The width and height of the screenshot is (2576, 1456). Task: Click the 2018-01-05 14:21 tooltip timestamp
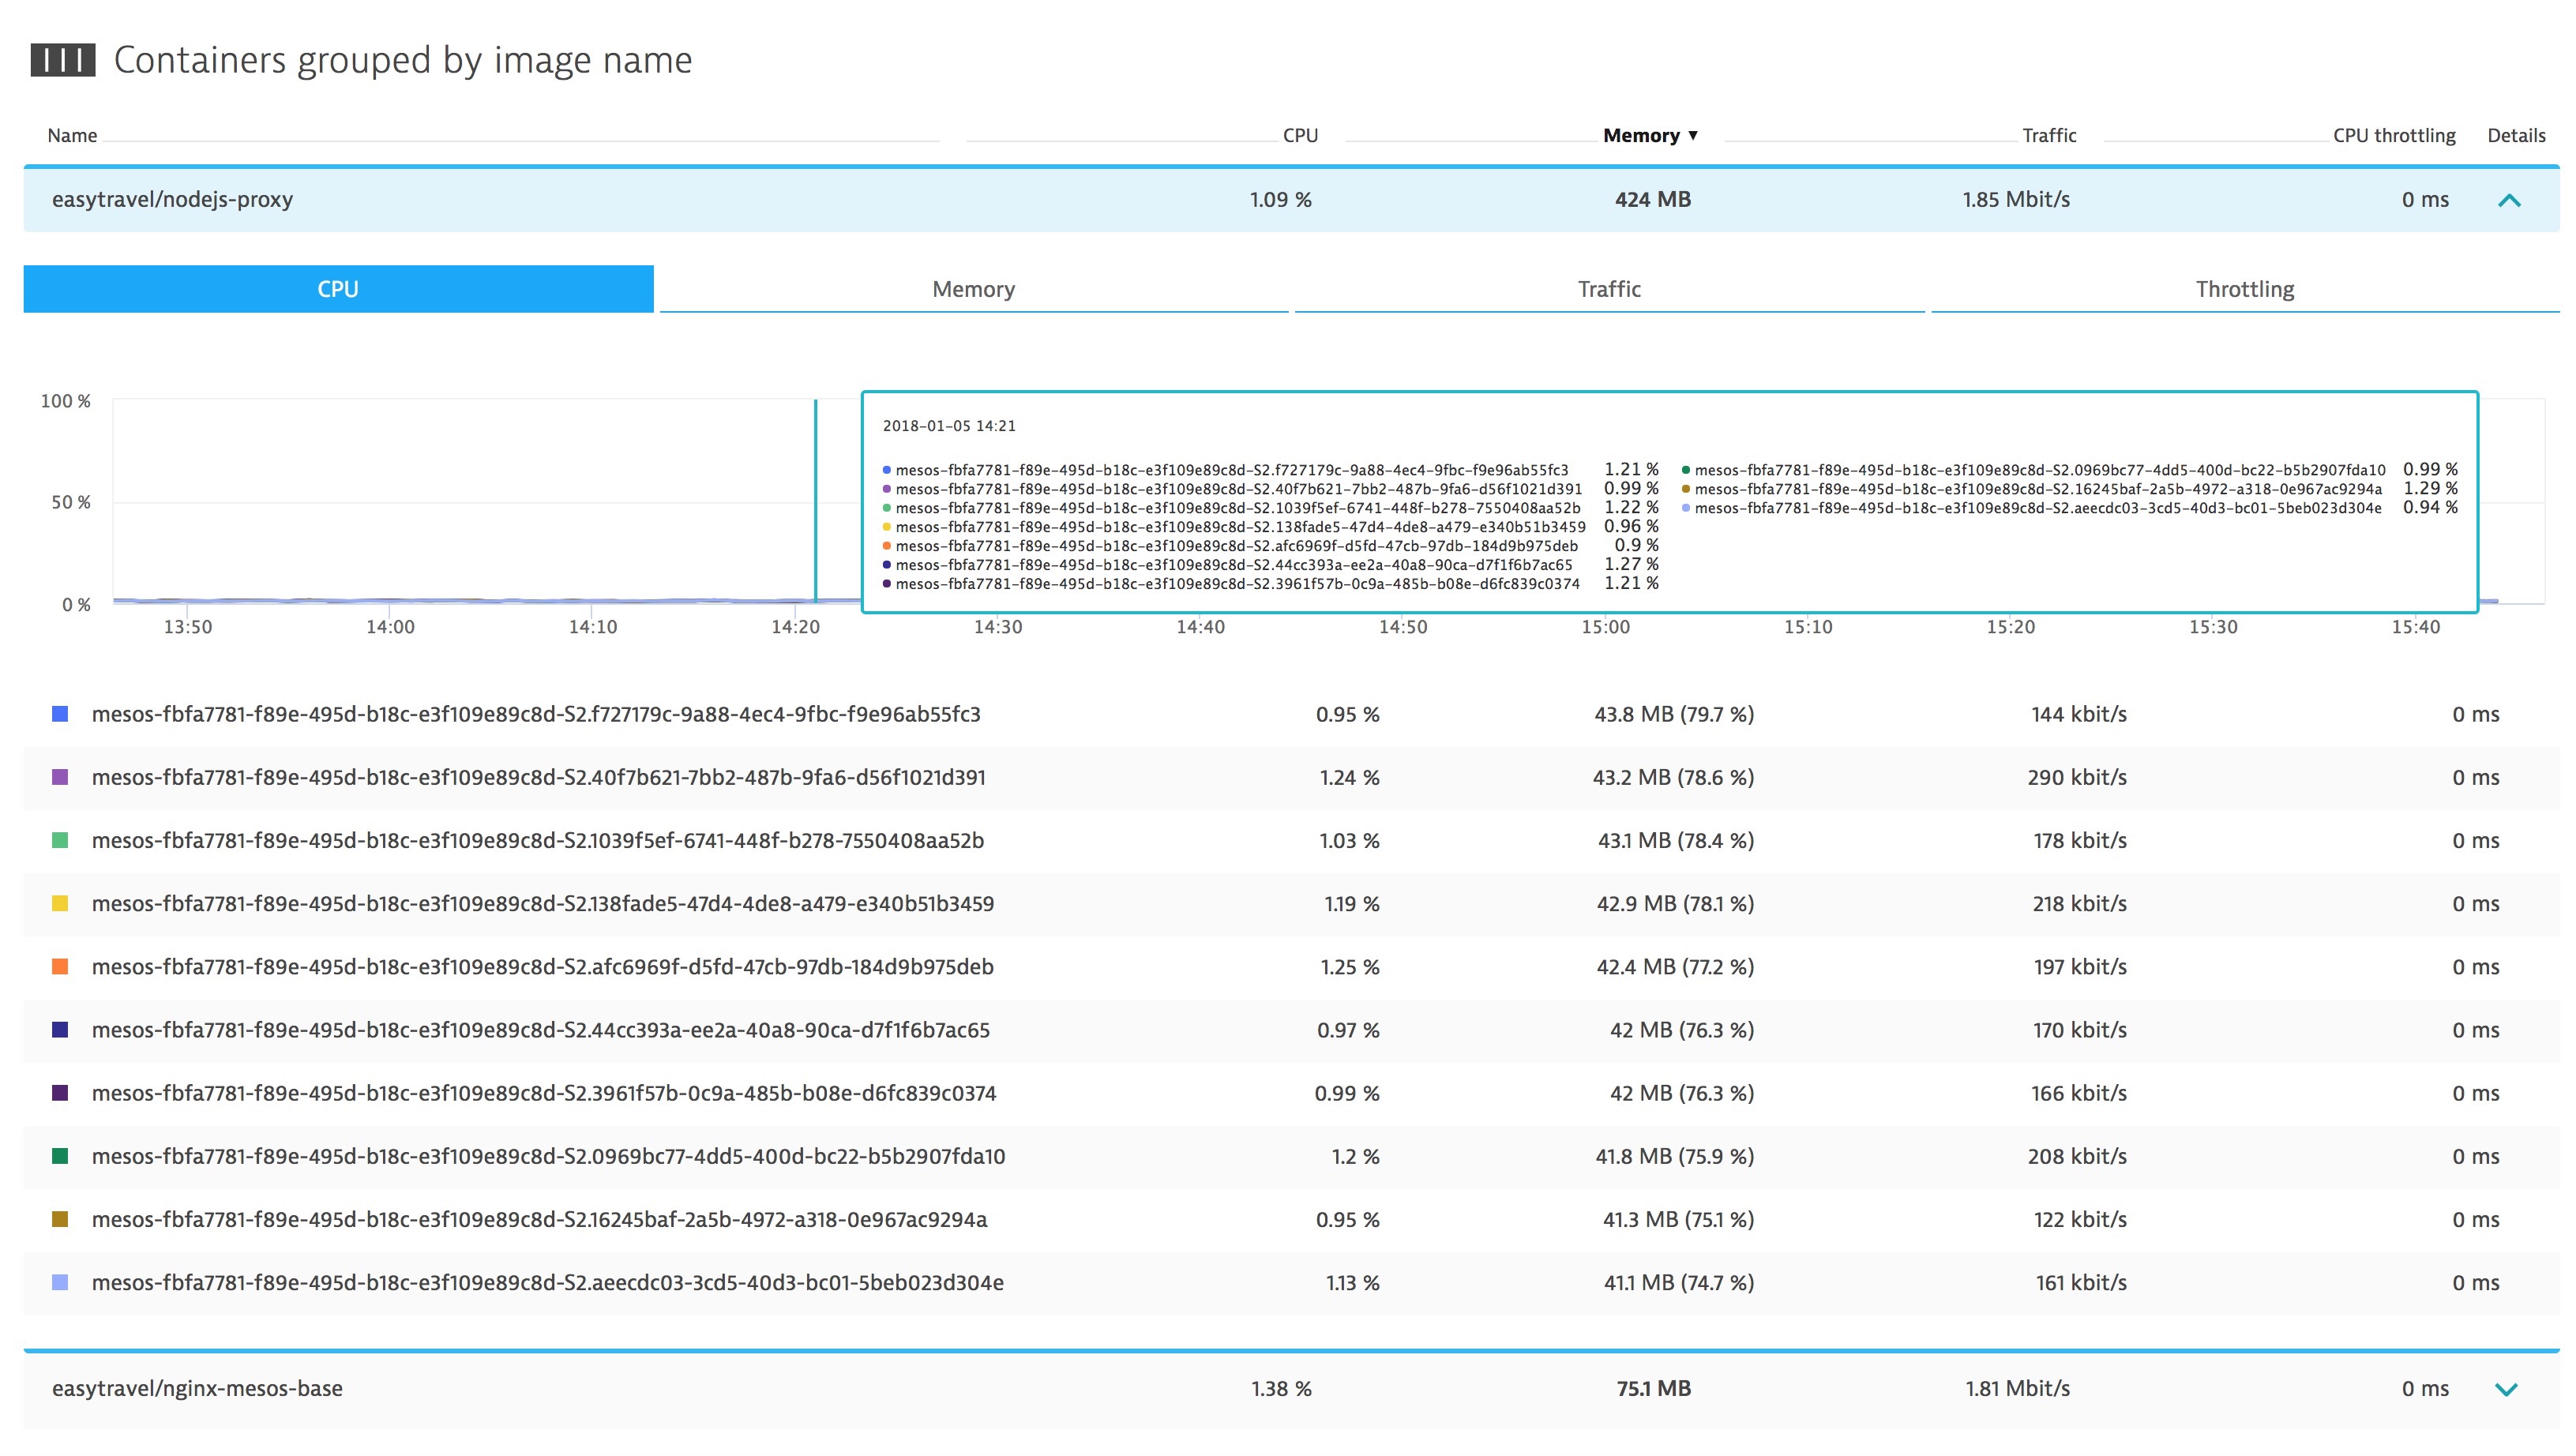(x=949, y=426)
